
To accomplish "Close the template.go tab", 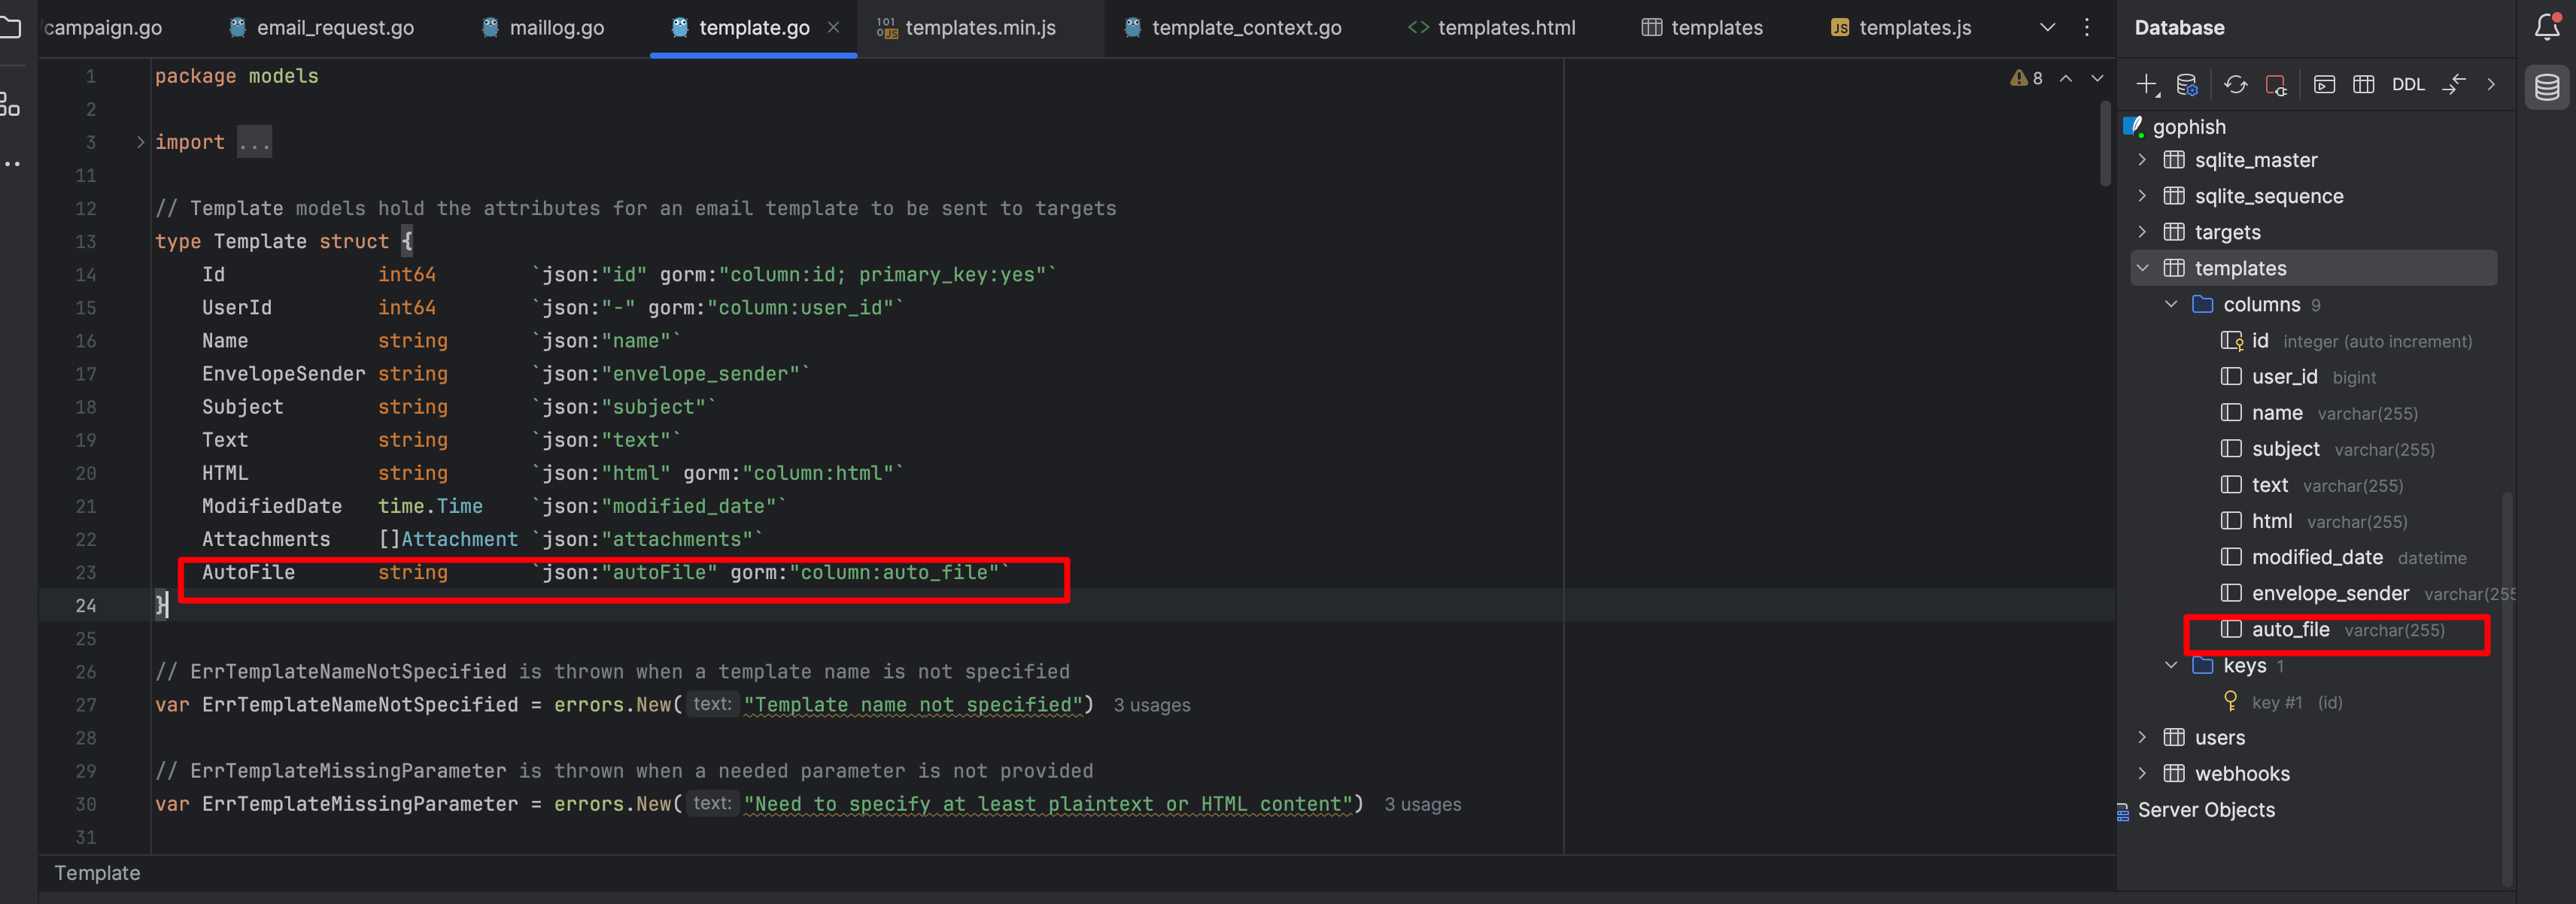I will tap(833, 28).
